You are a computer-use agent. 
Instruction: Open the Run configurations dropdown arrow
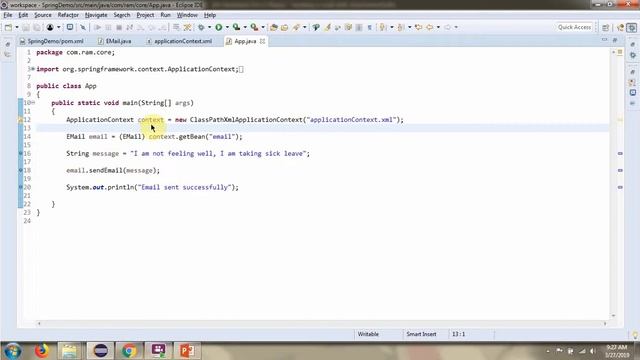(x=227, y=27)
